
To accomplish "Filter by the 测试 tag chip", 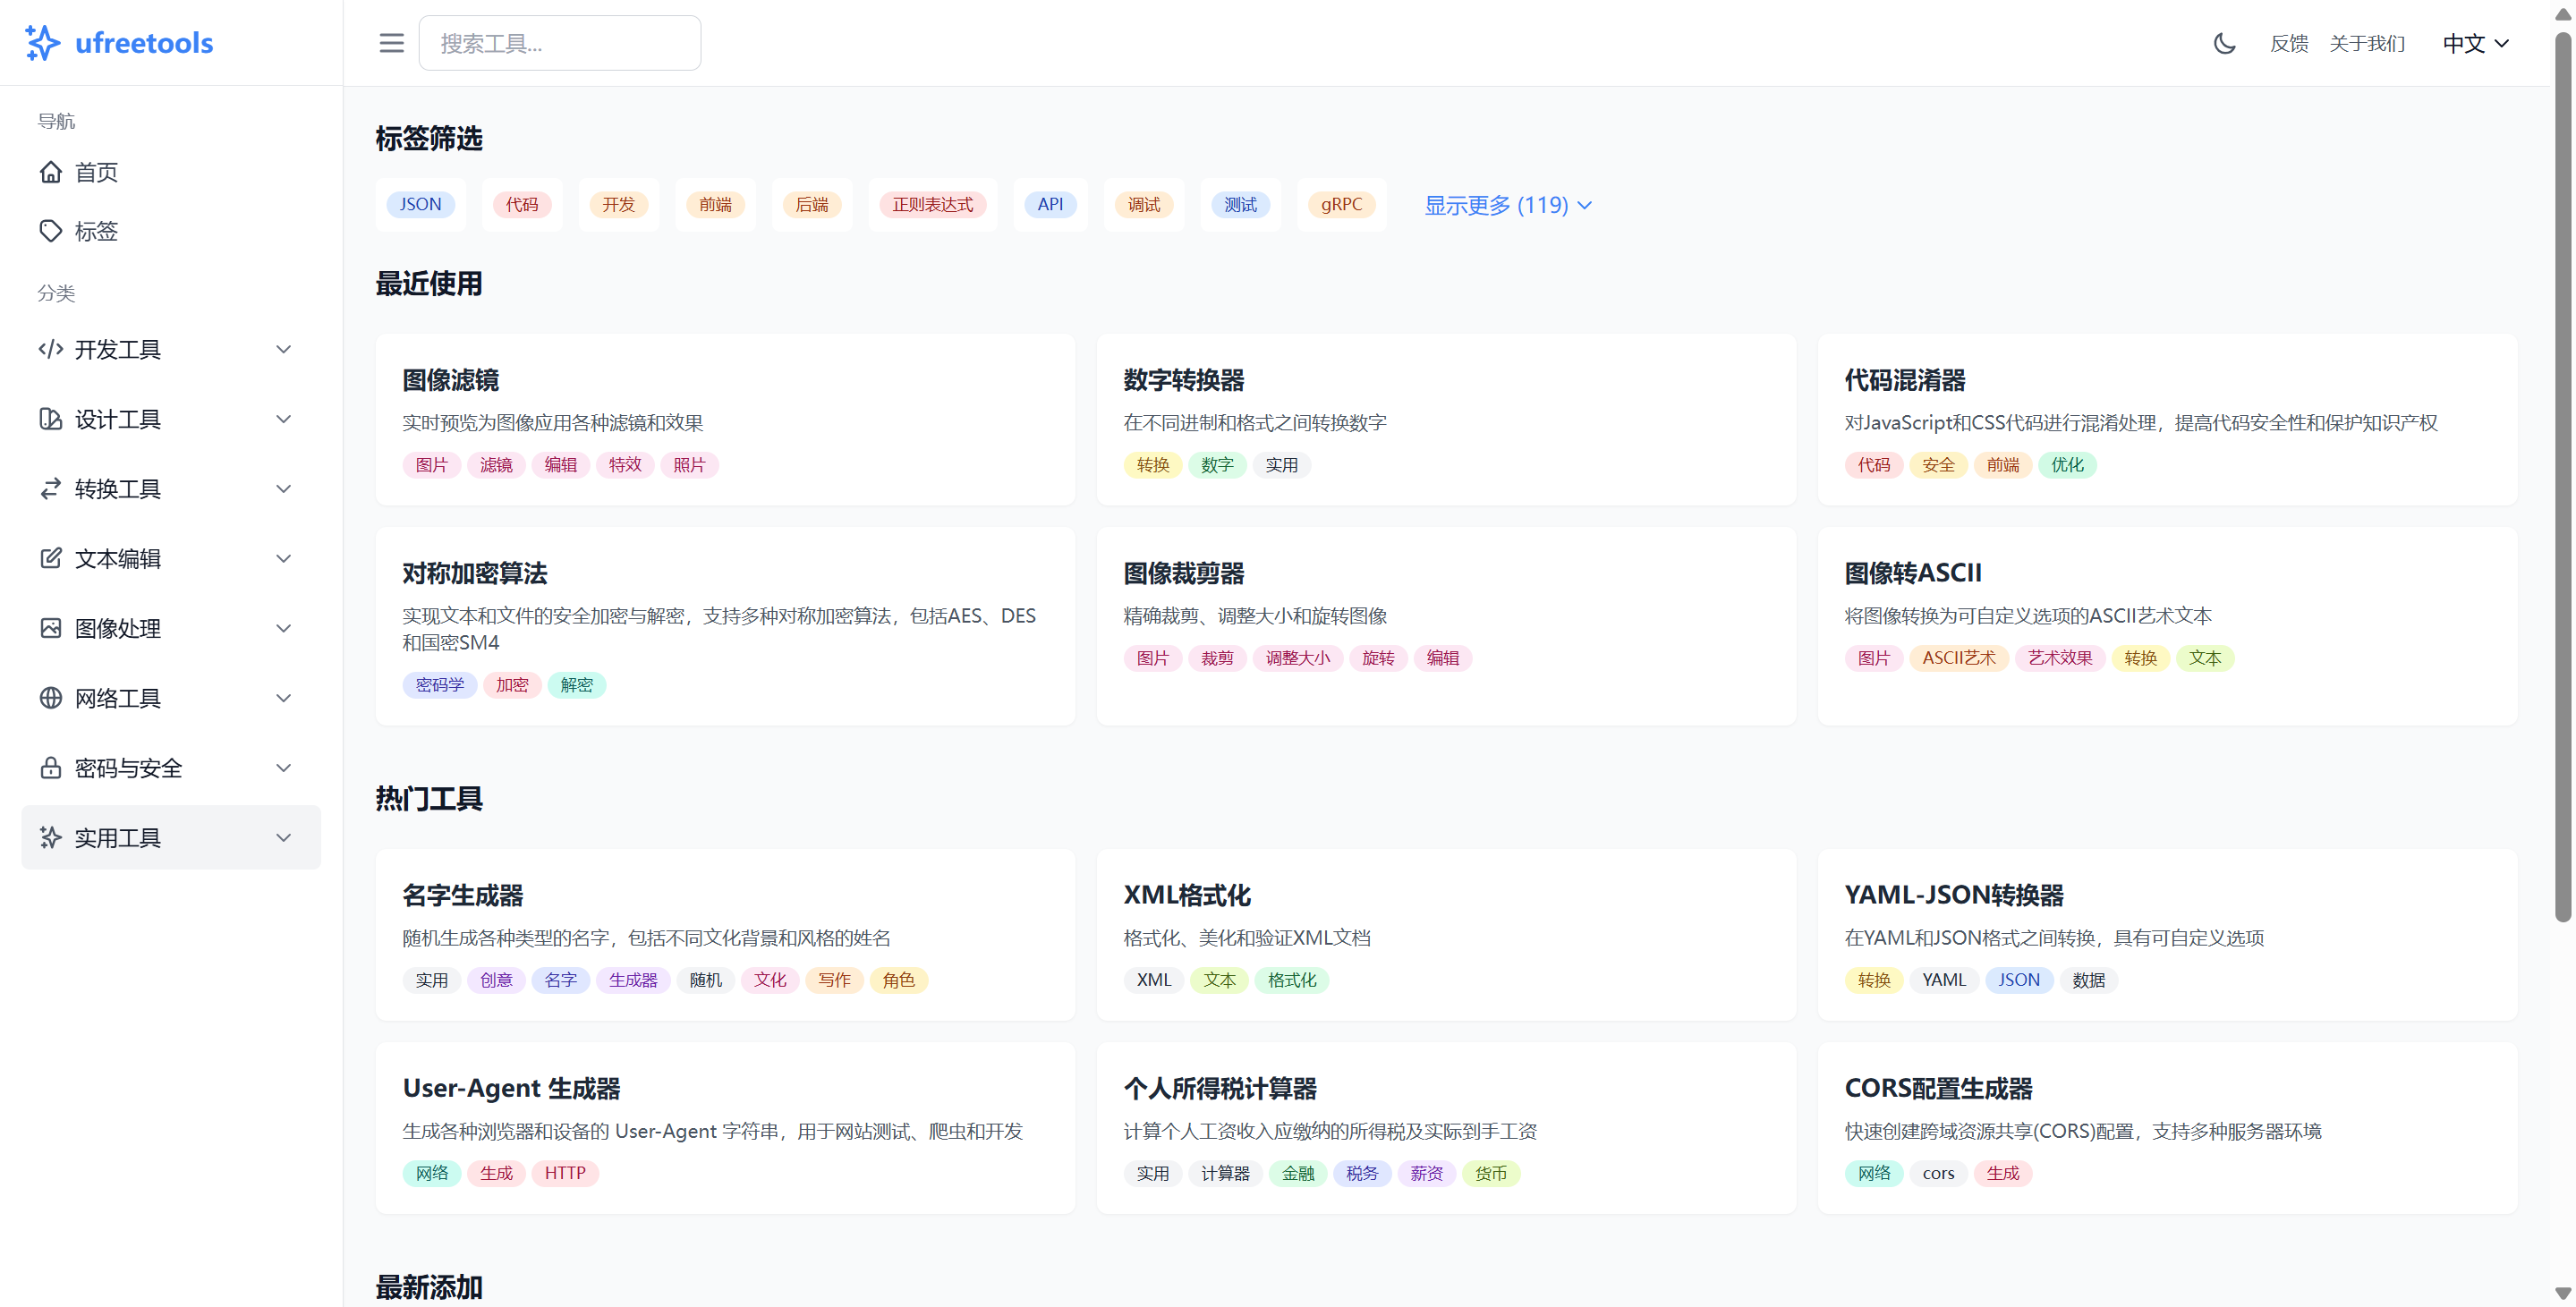I will point(1240,204).
